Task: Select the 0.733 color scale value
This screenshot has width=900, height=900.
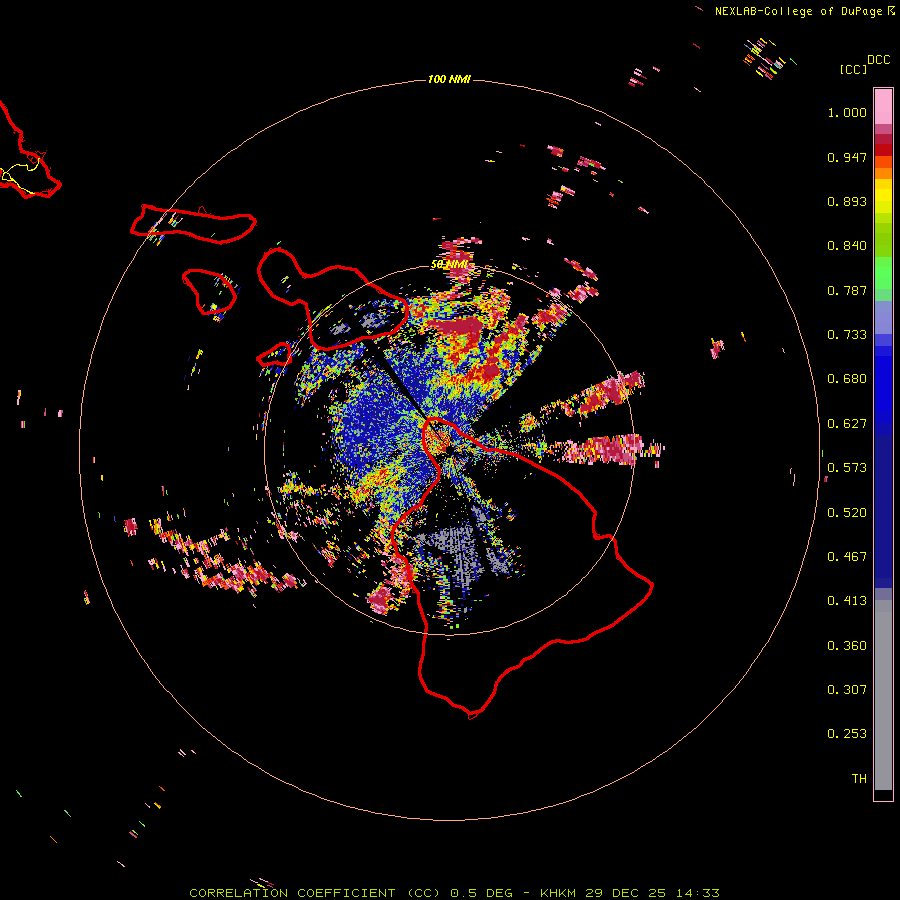Action: (x=847, y=335)
